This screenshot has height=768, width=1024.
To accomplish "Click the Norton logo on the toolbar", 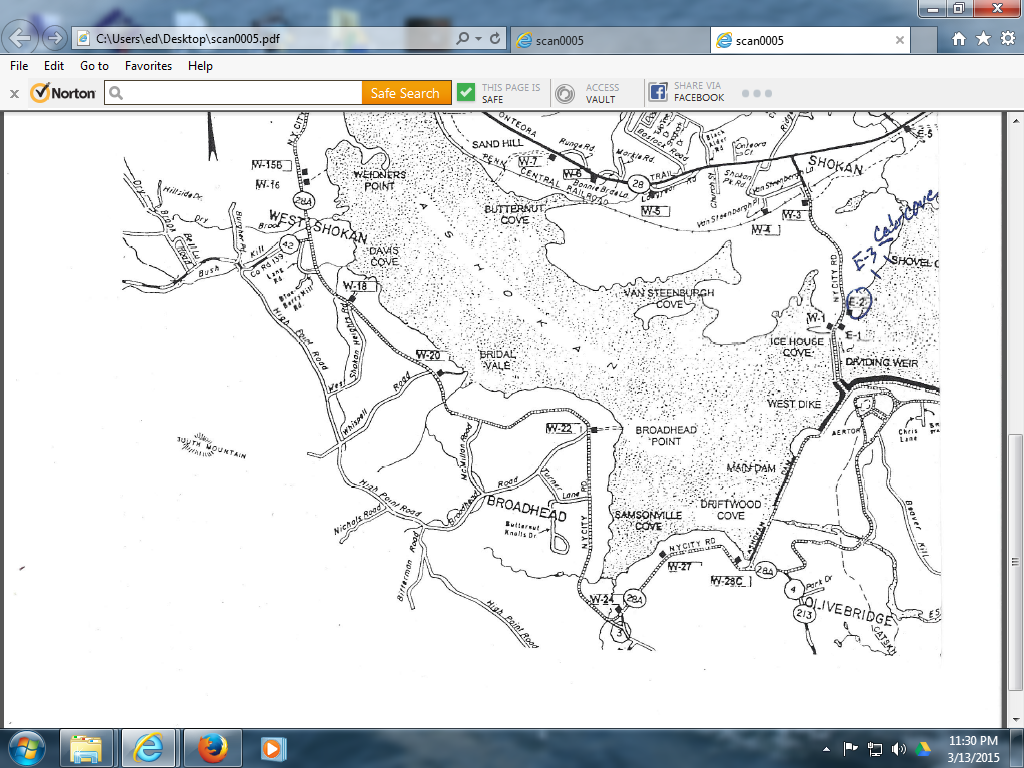I will [62, 92].
